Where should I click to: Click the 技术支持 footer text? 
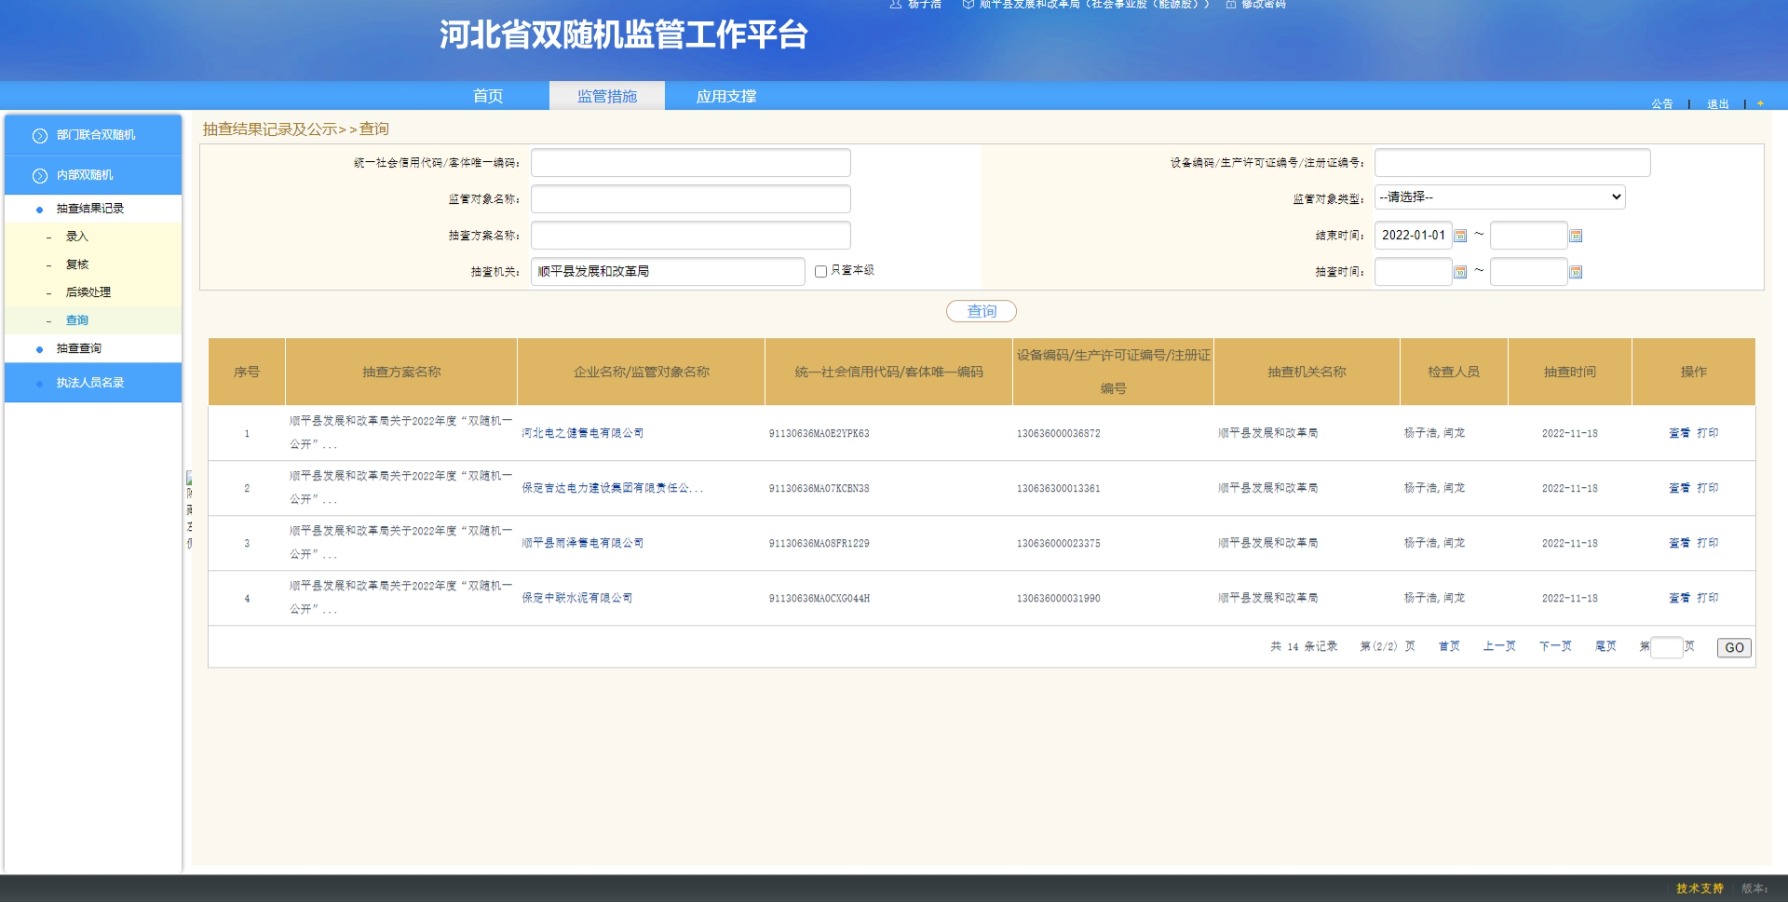click(1700, 888)
